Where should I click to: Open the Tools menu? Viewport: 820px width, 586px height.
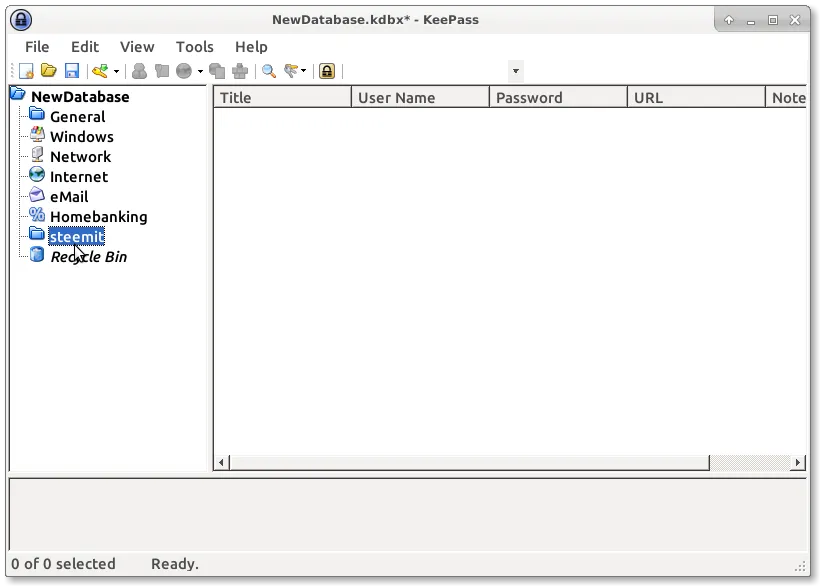pos(194,47)
